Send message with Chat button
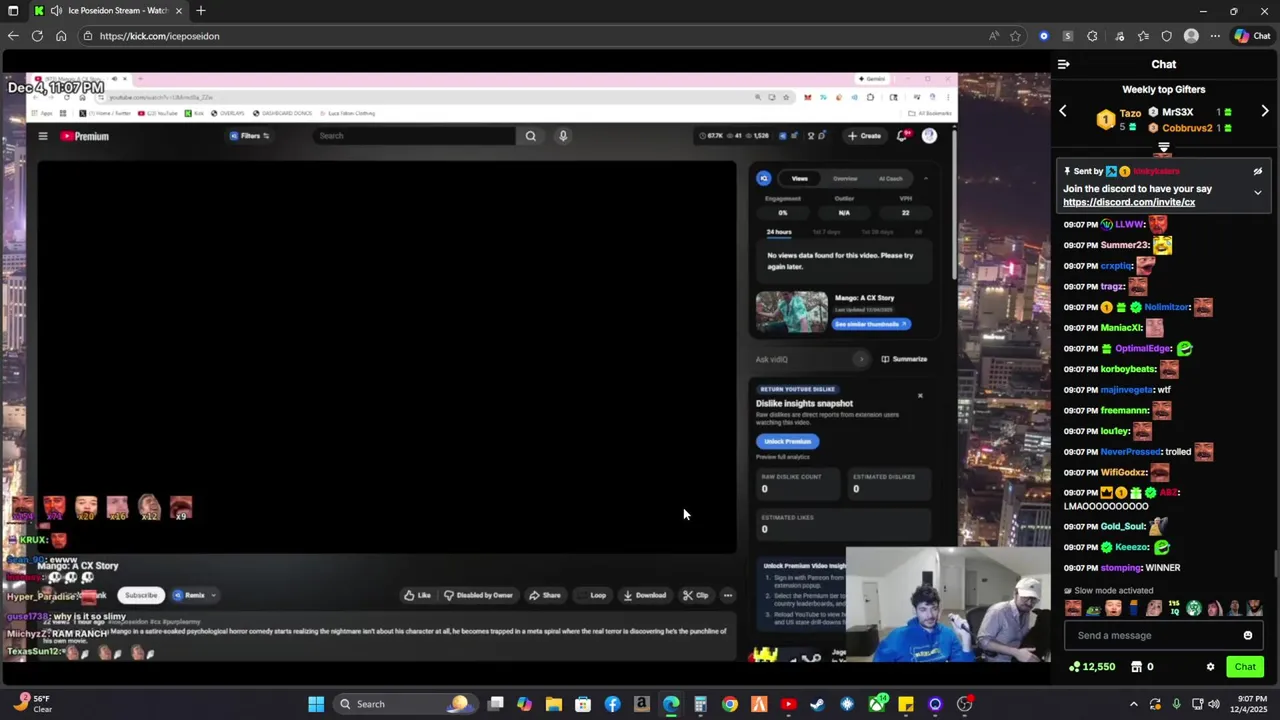Viewport: 1280px width, 720px height. [1245, 667]
